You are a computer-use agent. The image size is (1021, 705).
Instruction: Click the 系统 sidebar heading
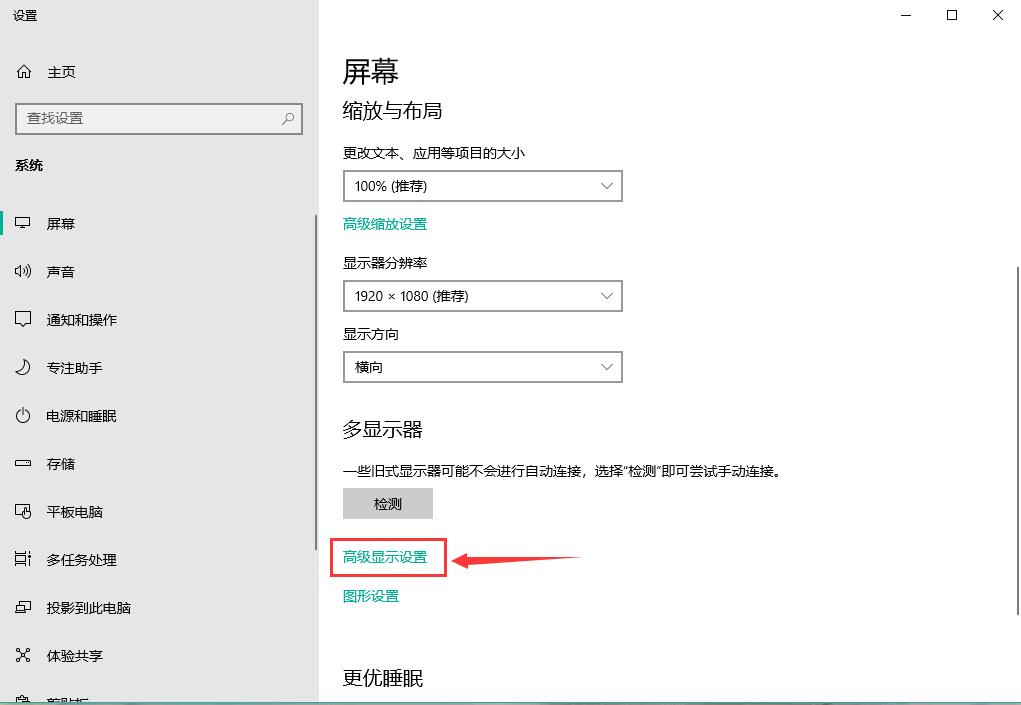click(29, 165)
